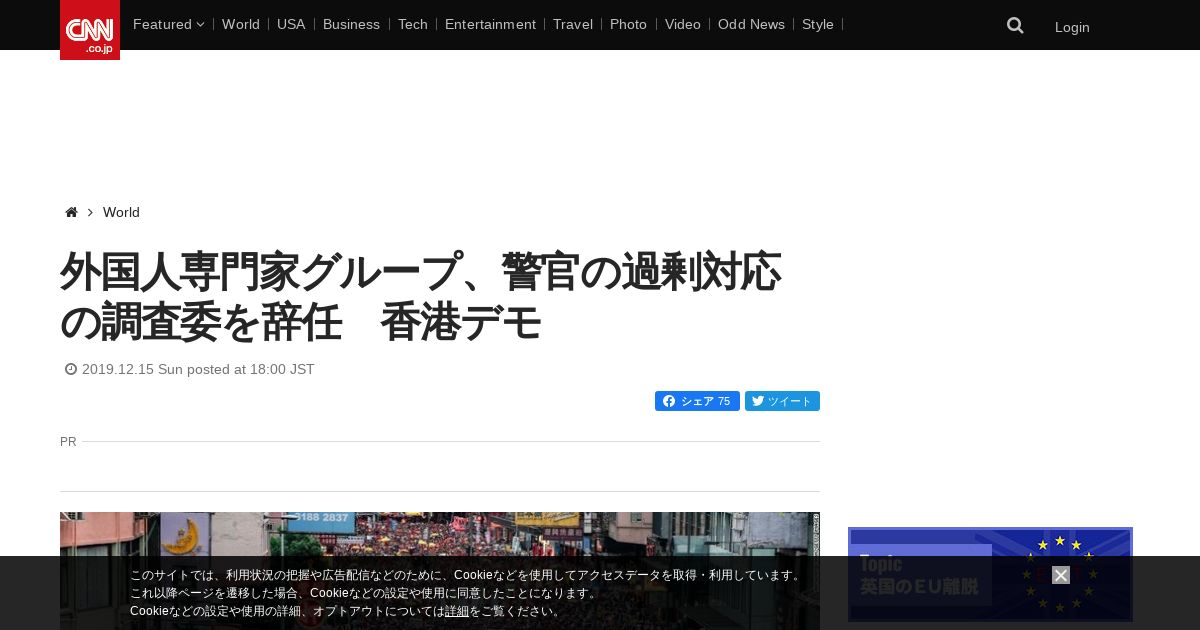Click the home icon in breadcrumb
The image size is (1200, 630).
(71, 212)
